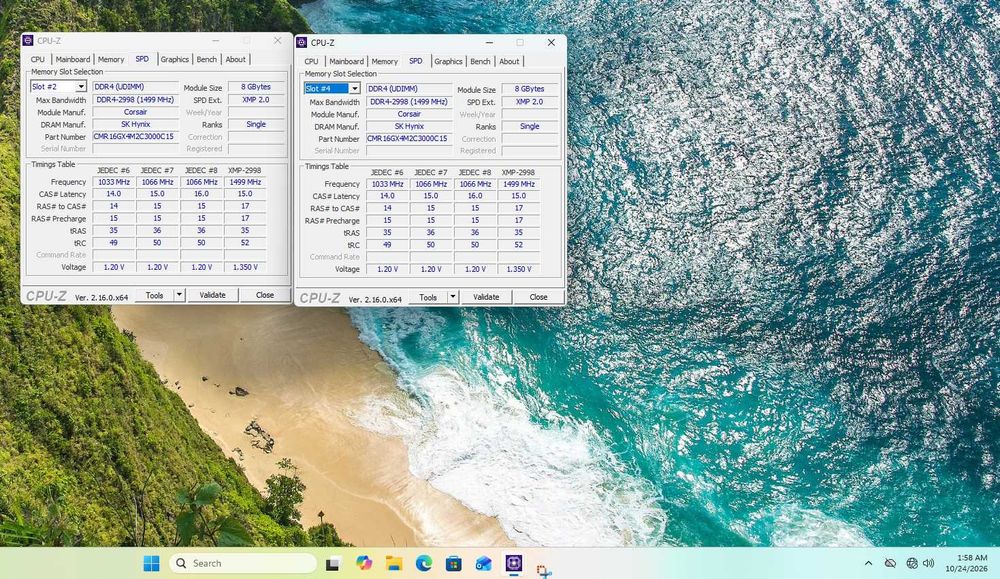The width and height of the screenshot is (1000, 579).
Task: Click the volume speaker tray icon
Action: (x=929, y=563)
